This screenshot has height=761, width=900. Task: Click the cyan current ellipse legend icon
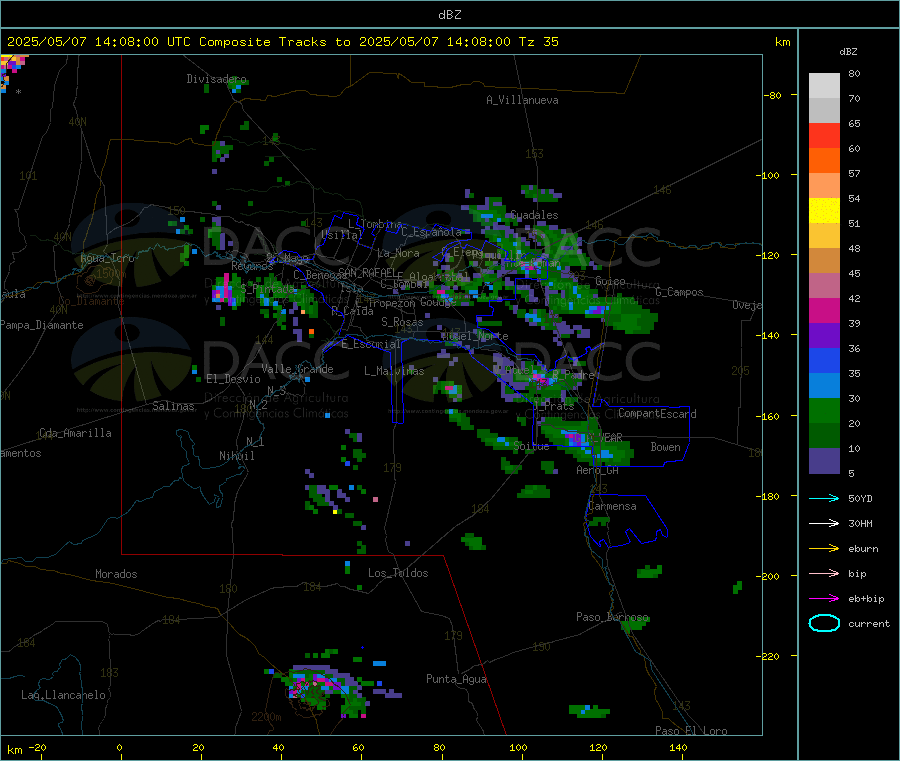tap(824, 623)
